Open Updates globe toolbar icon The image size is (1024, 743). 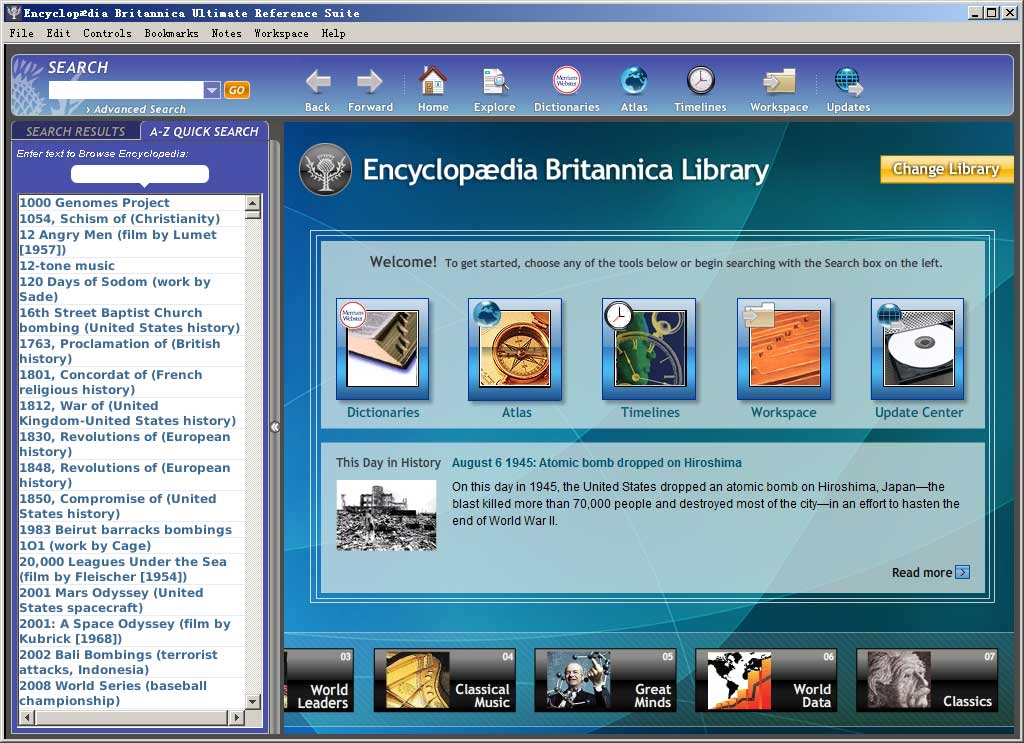coord(848,82)
